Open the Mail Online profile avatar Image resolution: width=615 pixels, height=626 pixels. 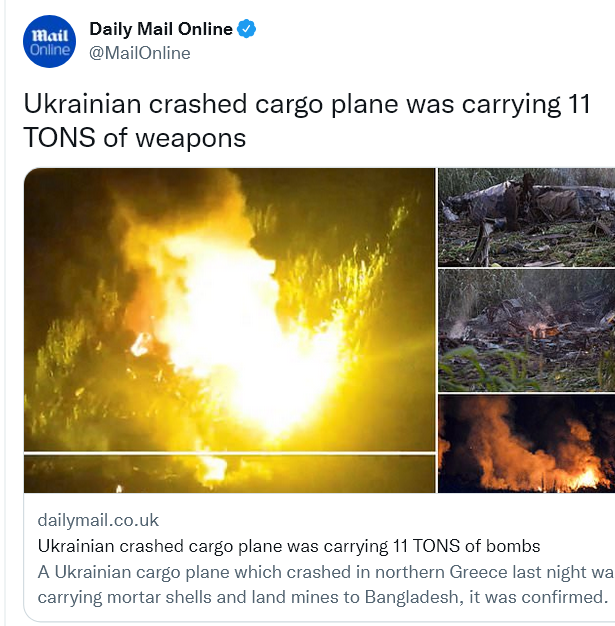pyautogui.click(x=49, y=42)
